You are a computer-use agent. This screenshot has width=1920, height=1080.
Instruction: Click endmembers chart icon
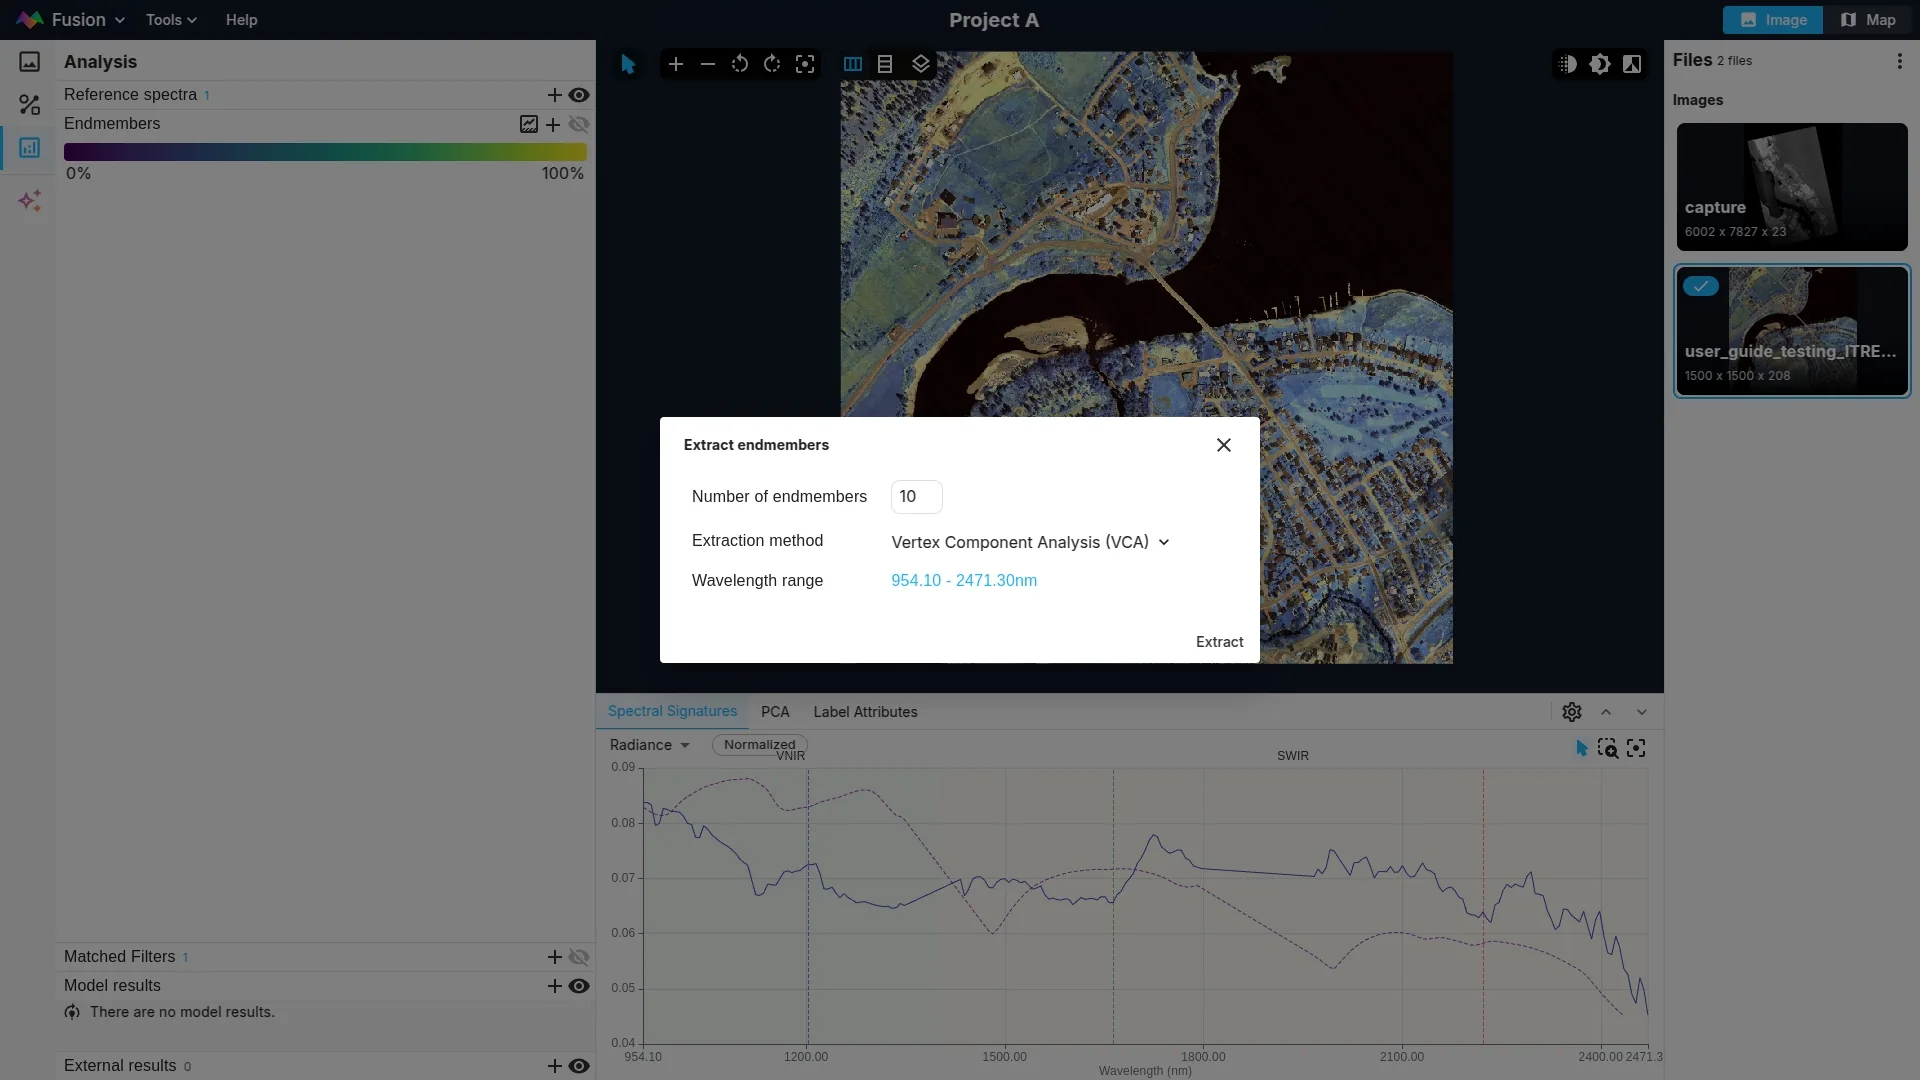pyautogui.click(x=529, y=125)
